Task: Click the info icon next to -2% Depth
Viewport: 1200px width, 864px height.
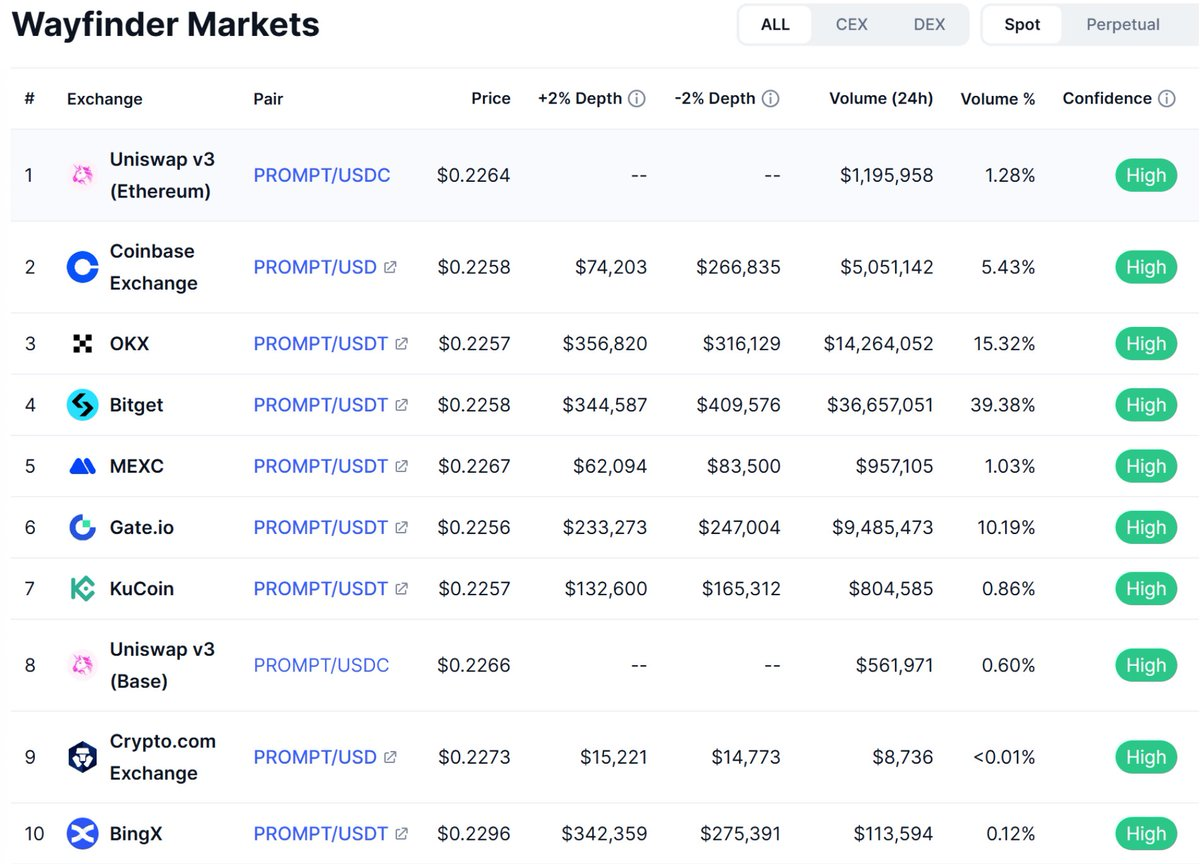Action: point(770,99)
